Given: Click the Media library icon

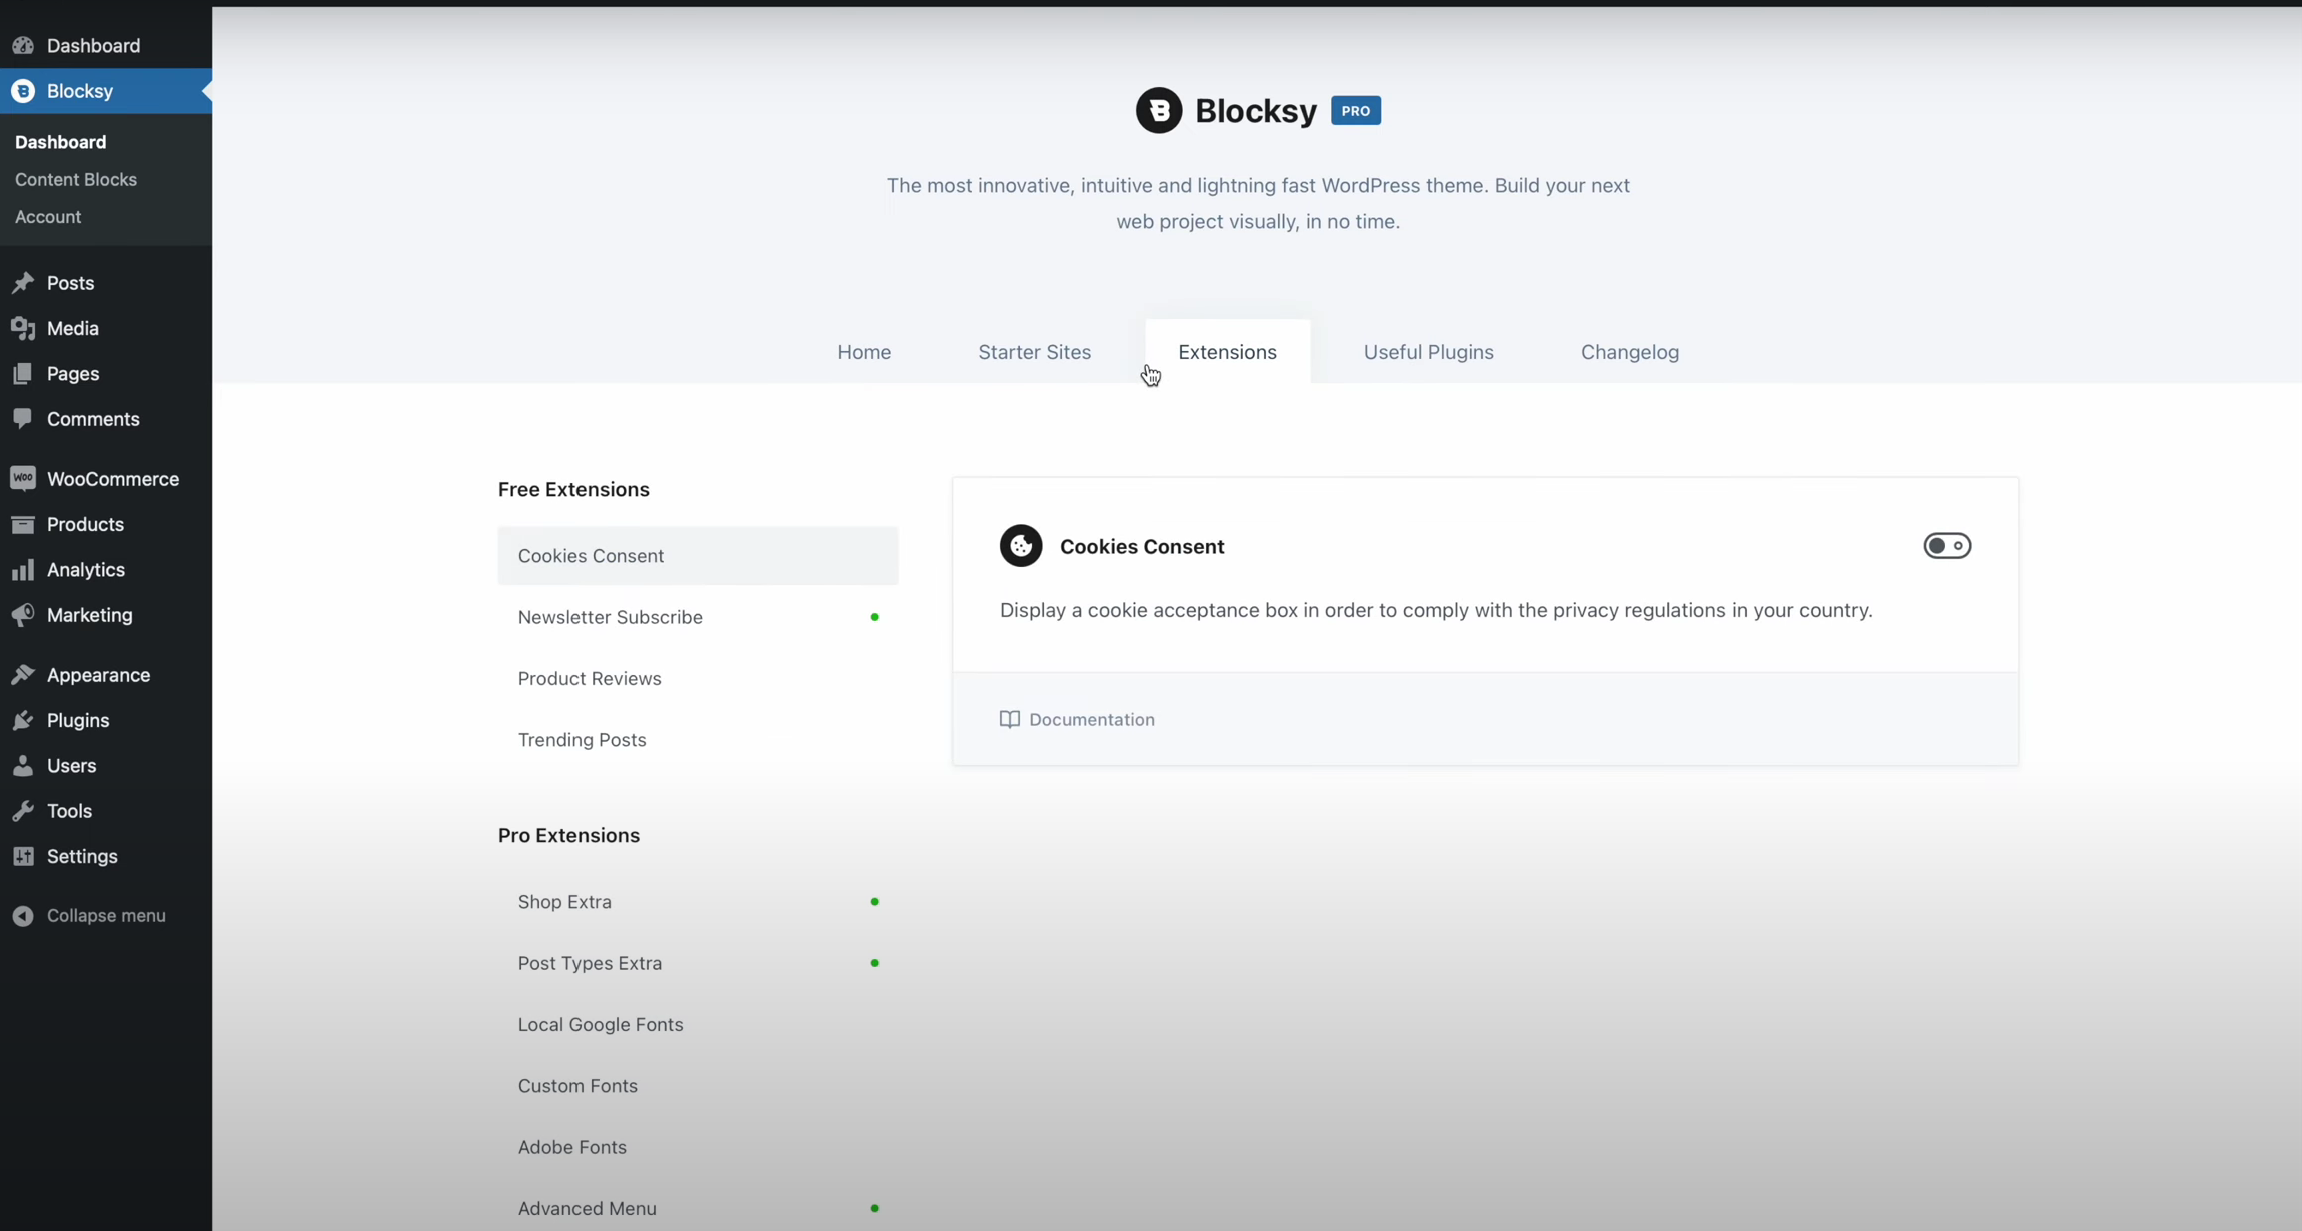Looking at the screenshot, I should [x=23, y=328].
